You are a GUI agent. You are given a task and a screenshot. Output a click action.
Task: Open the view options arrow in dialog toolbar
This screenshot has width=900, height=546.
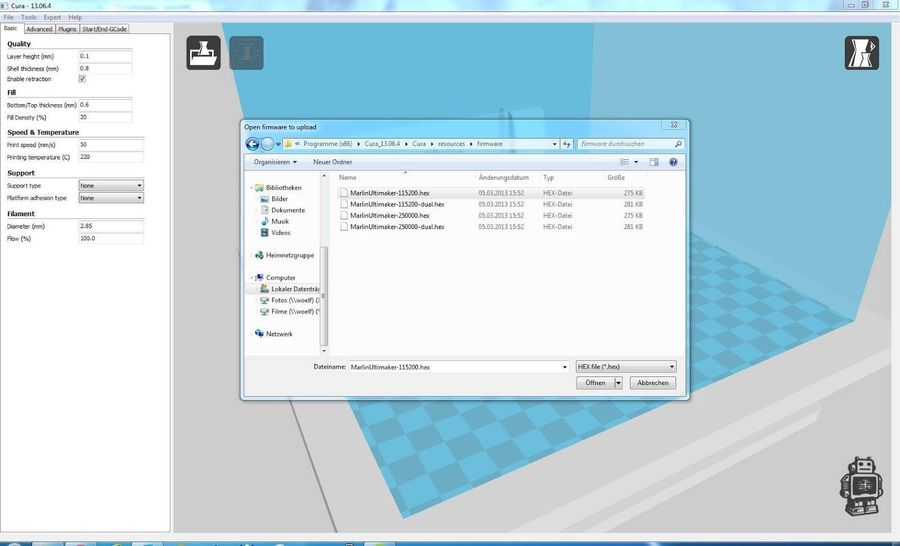(636, 162)
